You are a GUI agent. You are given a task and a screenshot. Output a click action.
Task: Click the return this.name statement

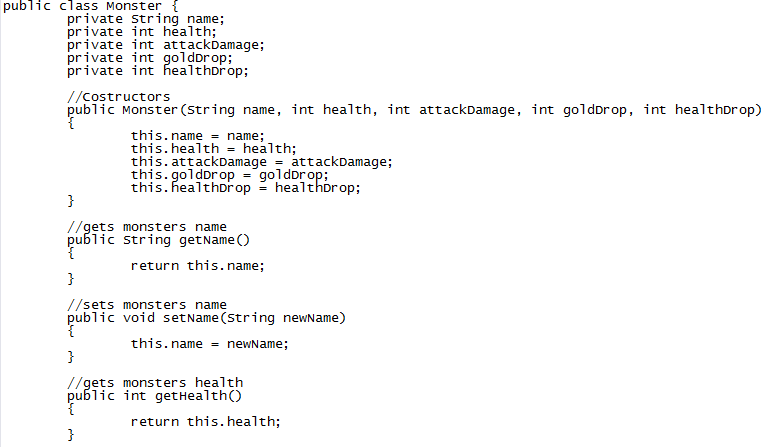pyautogui.click(x=197, y=266)
